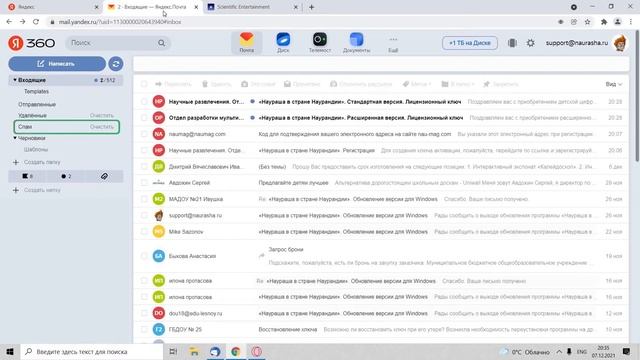Switch to the Scientific Entertainment browser tab
The width and height of the screenshot is (640, 360).
[252, 7]
